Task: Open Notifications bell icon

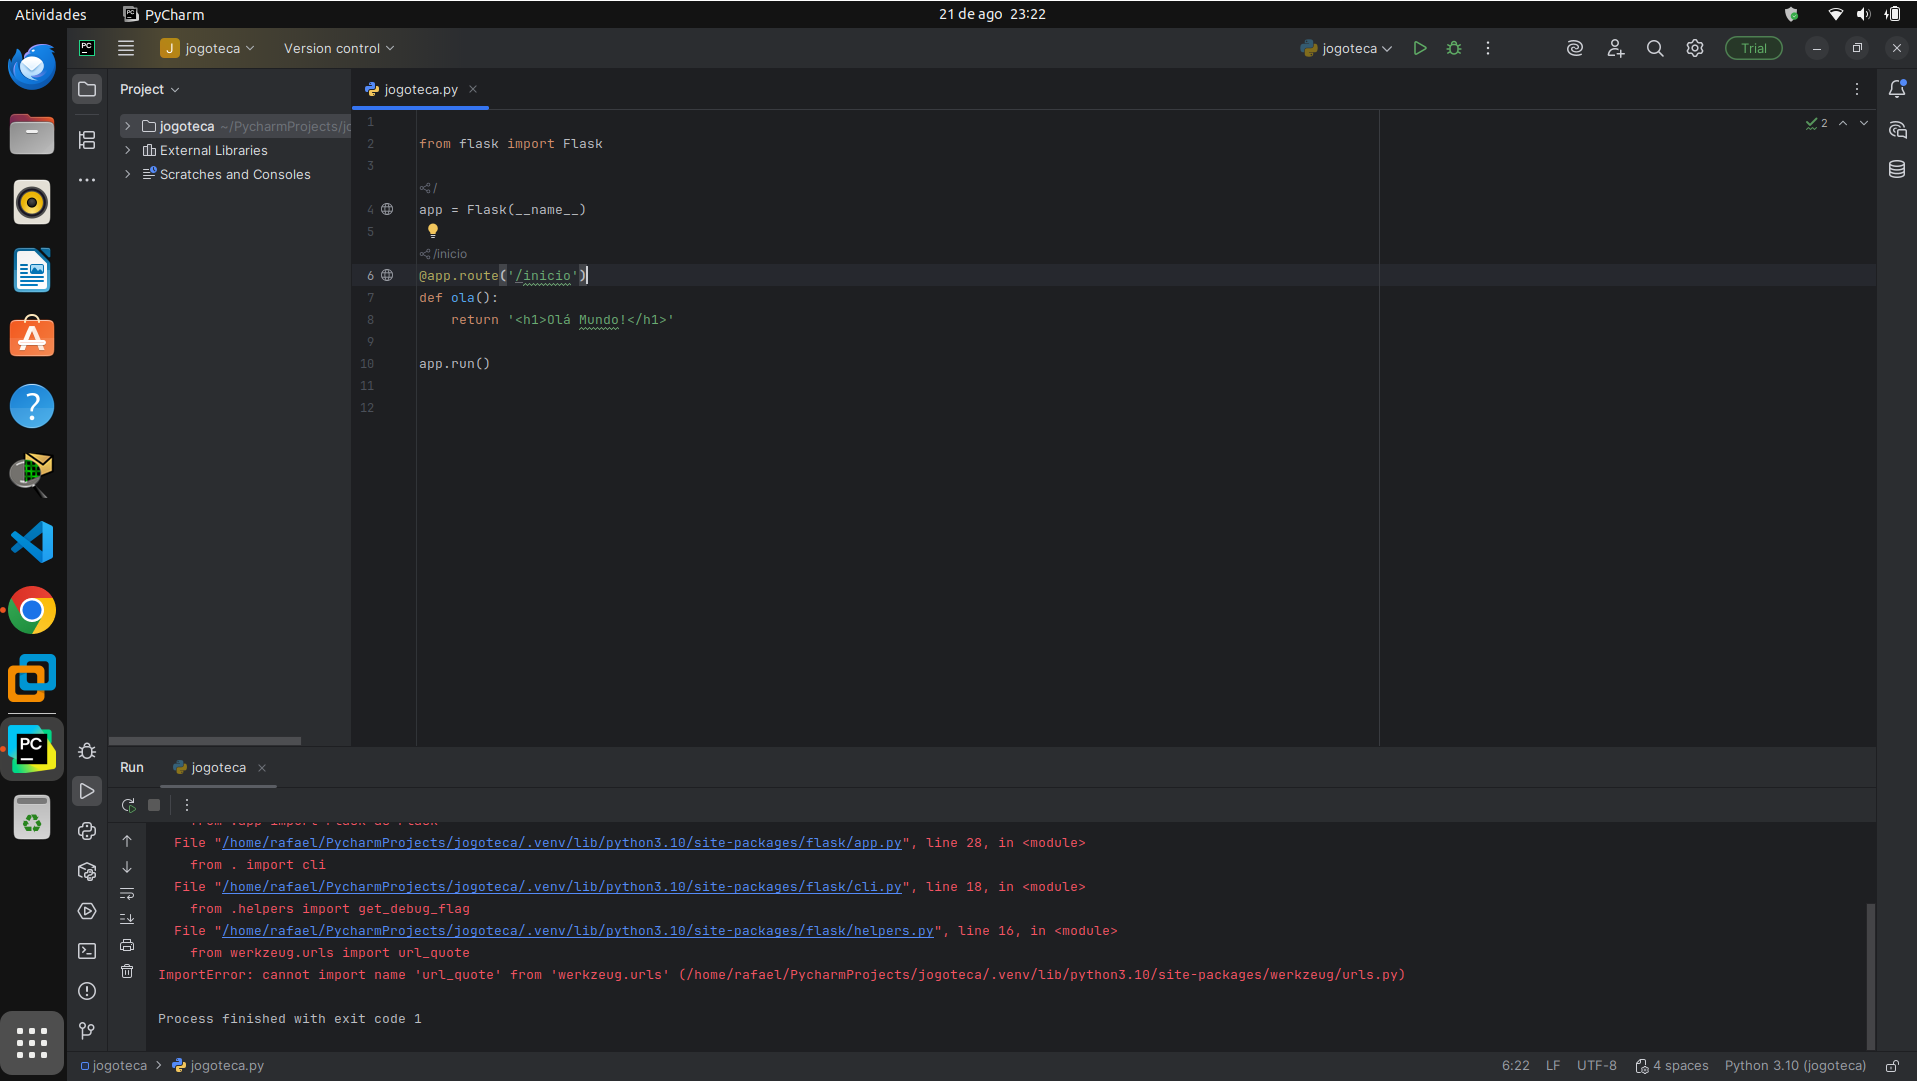Action: [x=1897, y=89]
